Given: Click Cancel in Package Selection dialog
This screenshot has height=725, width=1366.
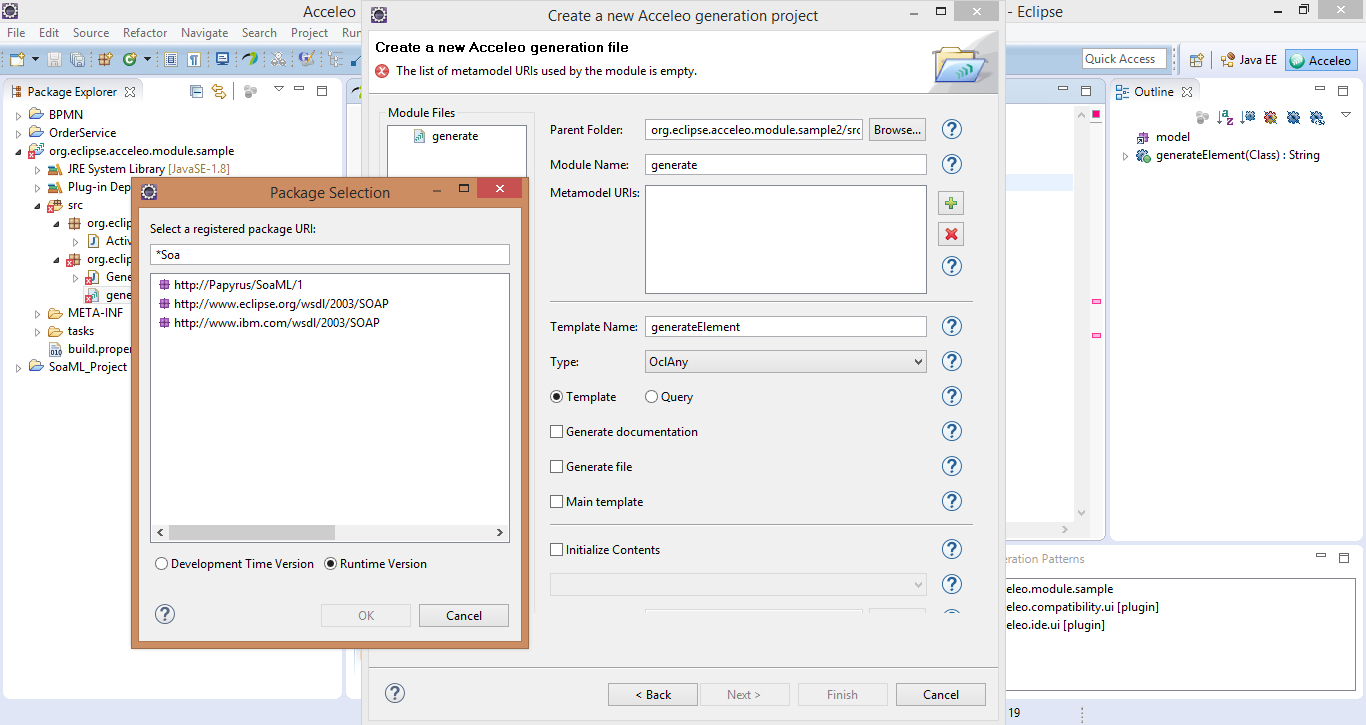Looking at the screenshot, I should pos(464,616).
